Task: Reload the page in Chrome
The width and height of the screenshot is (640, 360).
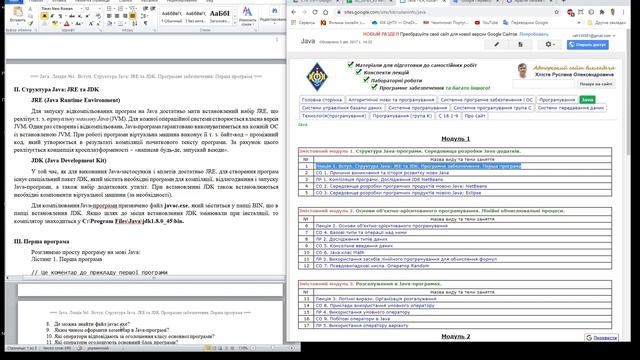Action: point(315,12)
